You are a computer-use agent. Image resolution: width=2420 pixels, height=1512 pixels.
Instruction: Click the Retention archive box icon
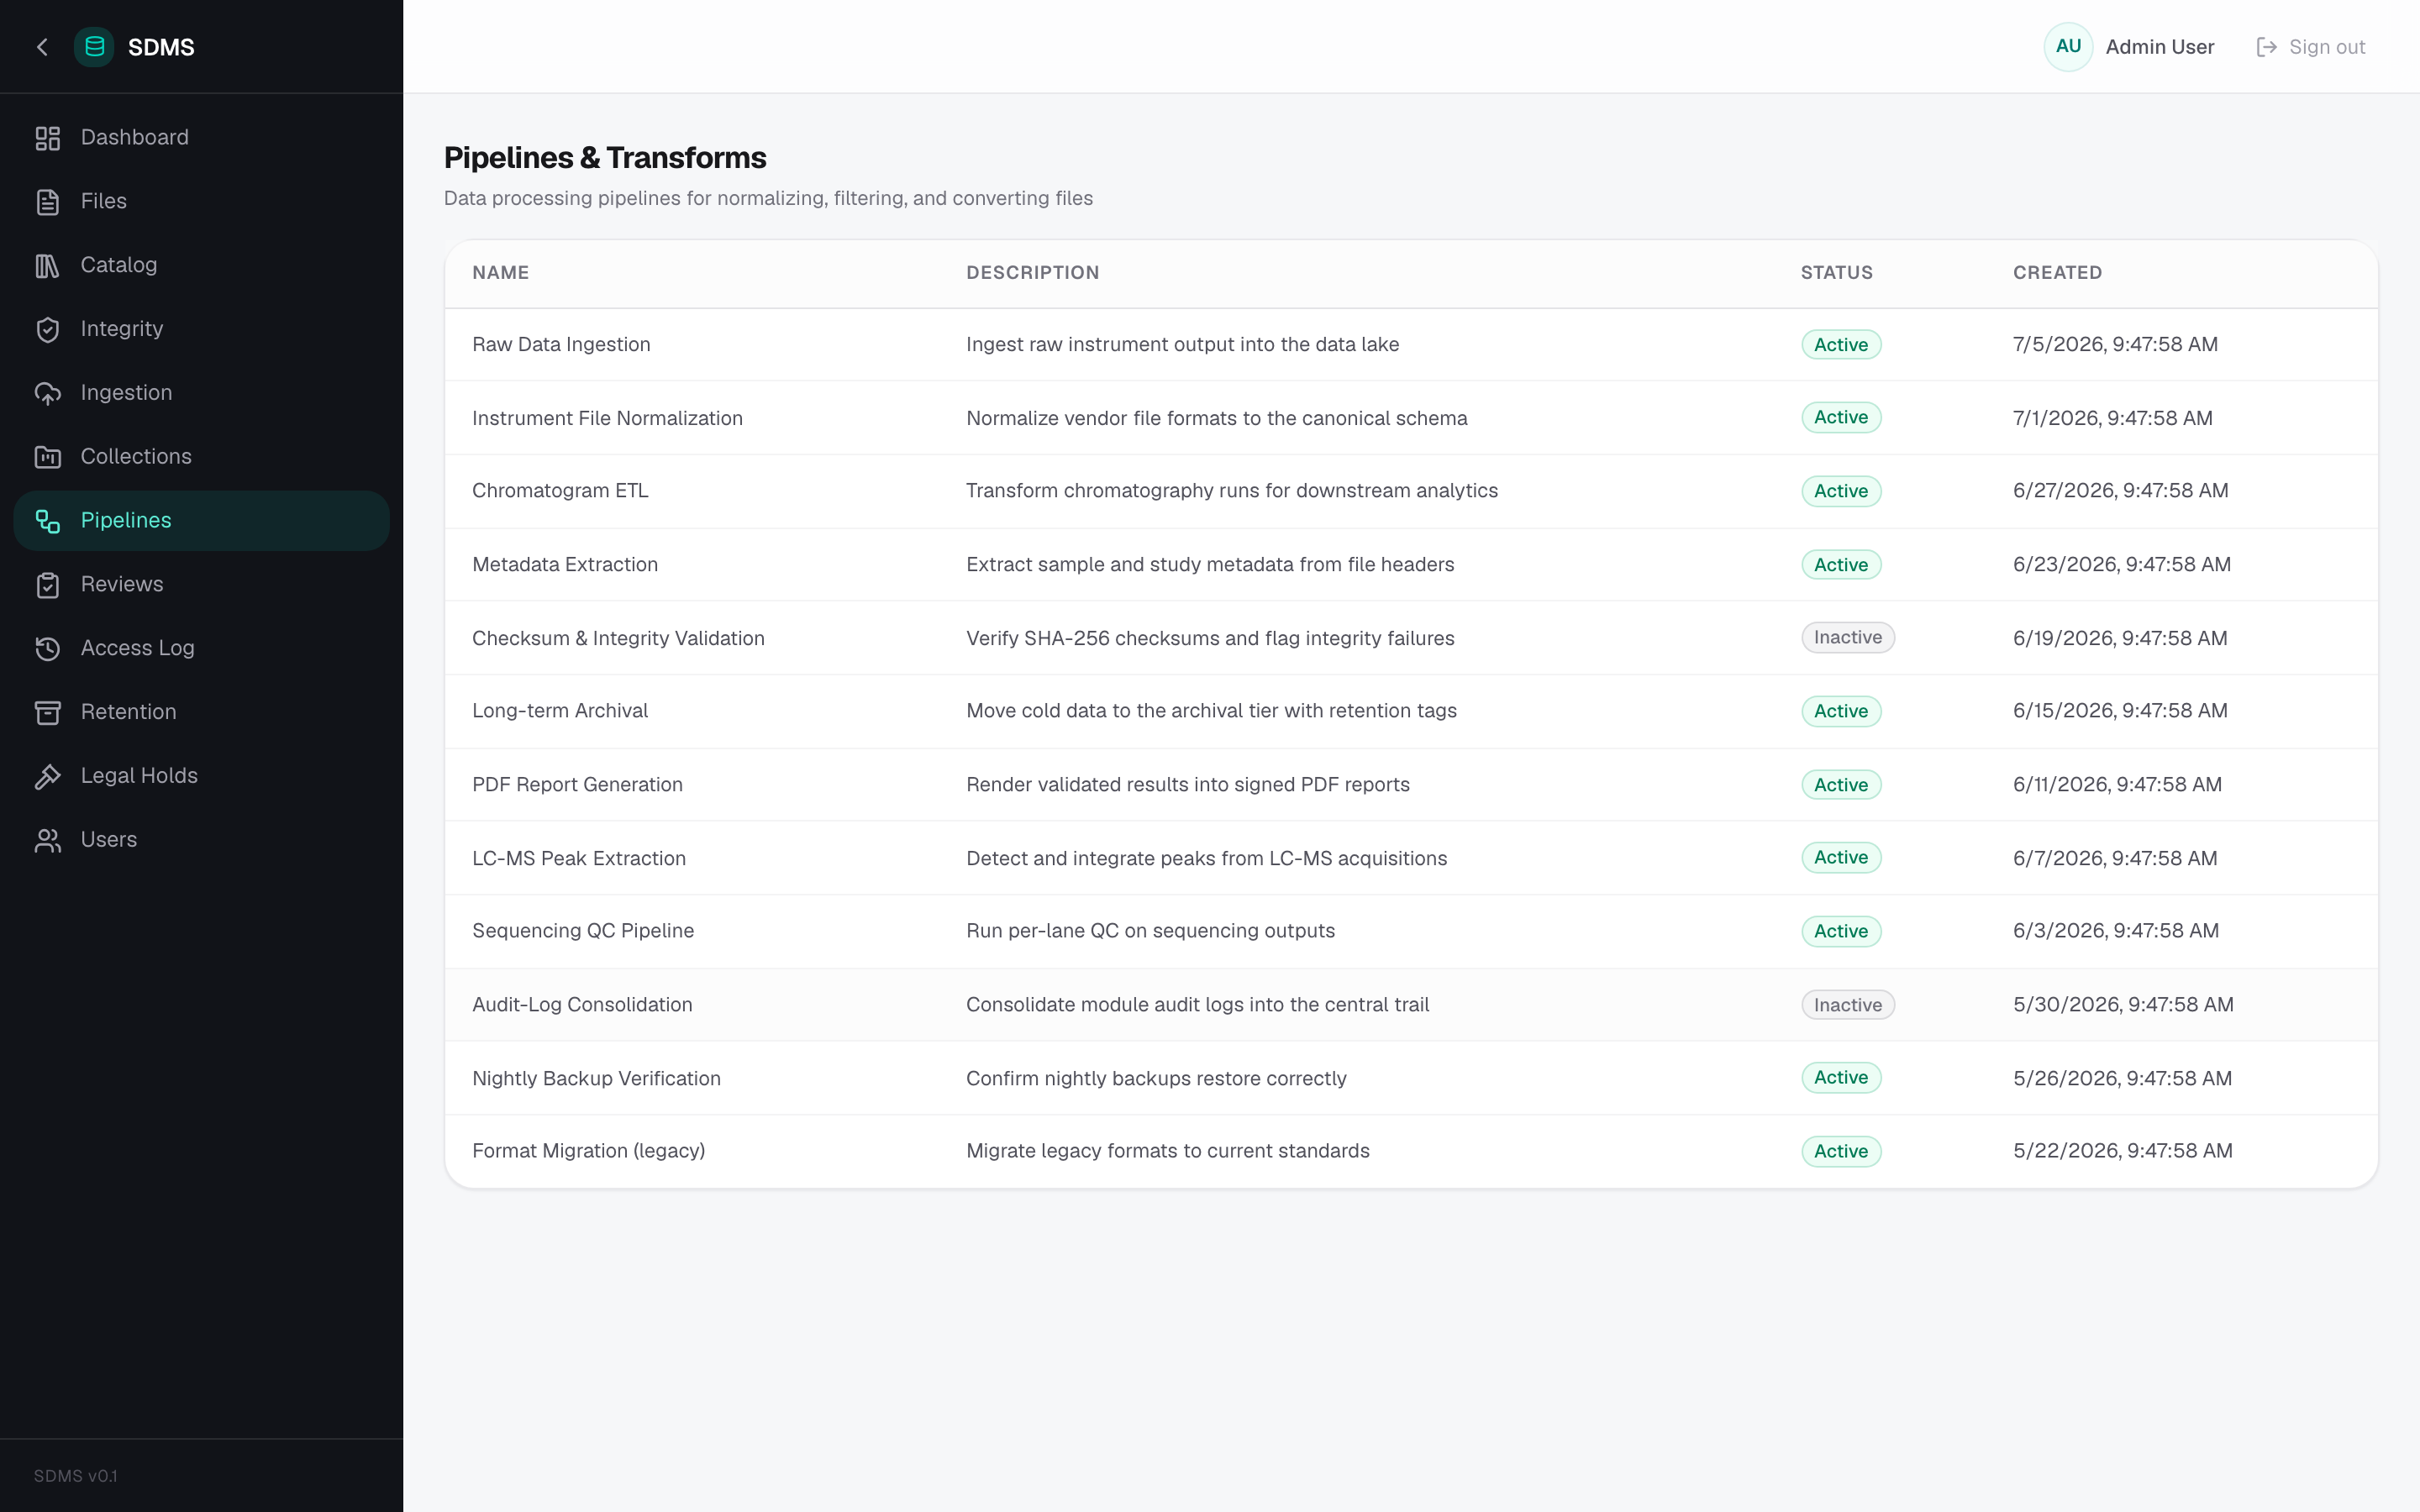(47, 713)
